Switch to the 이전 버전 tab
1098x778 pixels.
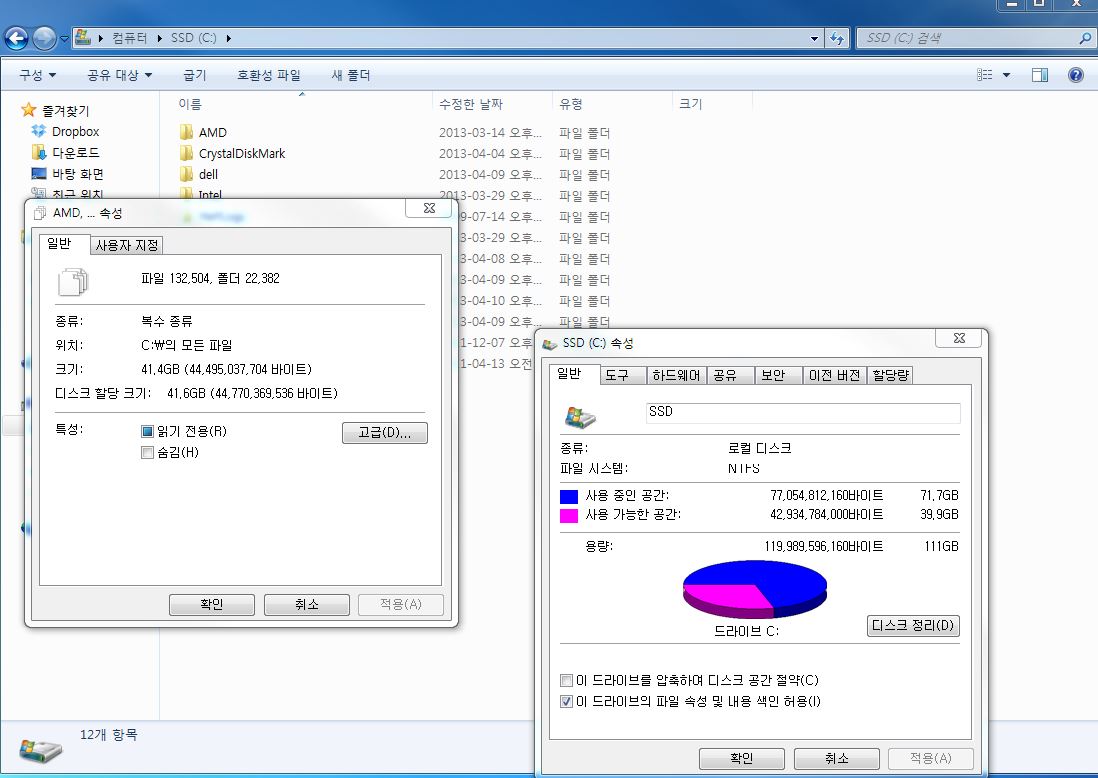pyautogui.click(x=834, y=375)
